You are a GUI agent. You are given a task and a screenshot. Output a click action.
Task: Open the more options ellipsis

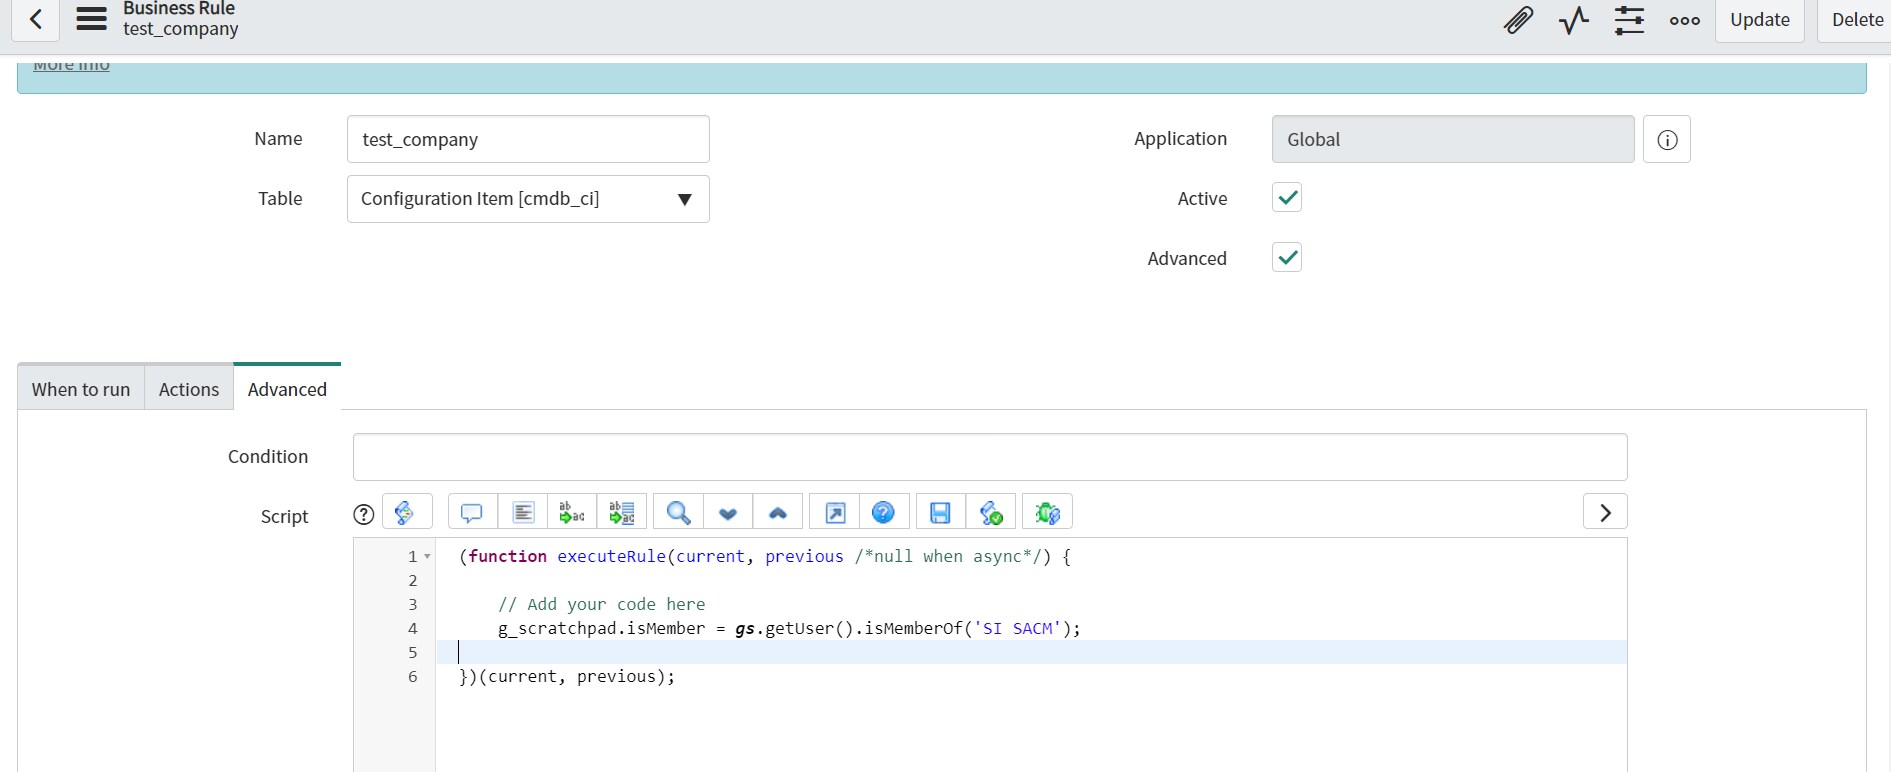click(x=1685, y=20)
